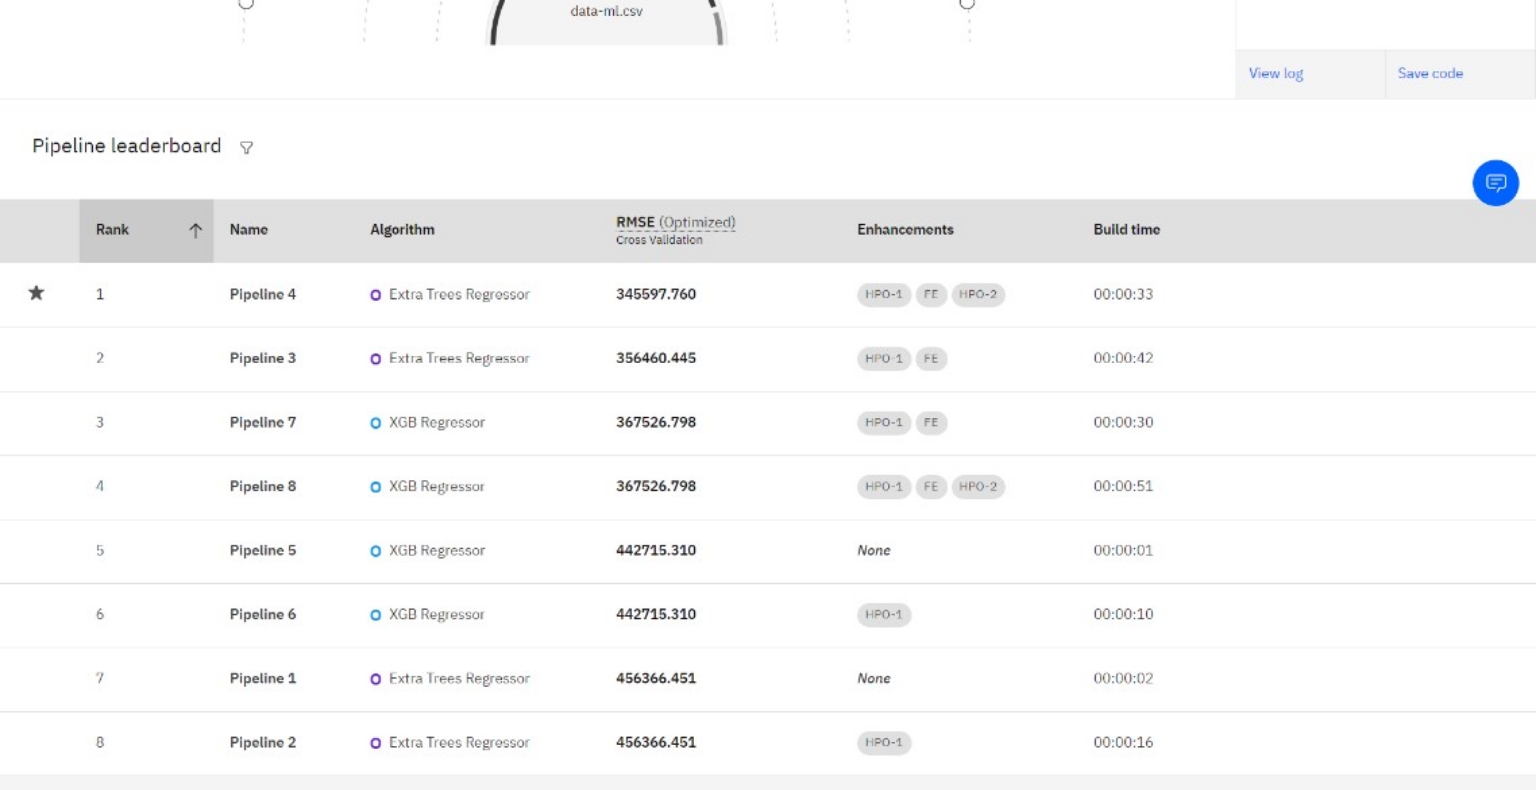Viewport: 1536px width, 790px height.
Task: Open Pipeline 1 details by its name
Action: click(x=263, y=678)
